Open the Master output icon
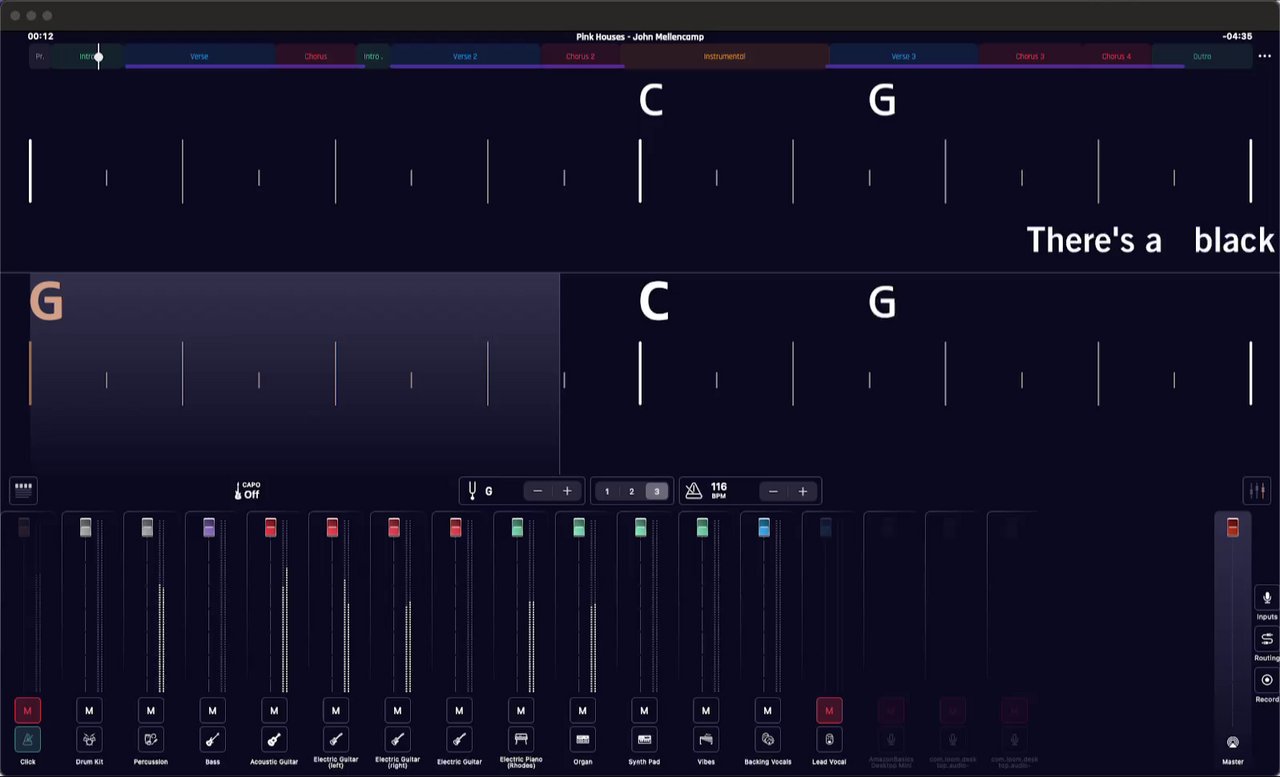Viewport: 1280px width, 777px height. click(1233, 742)
